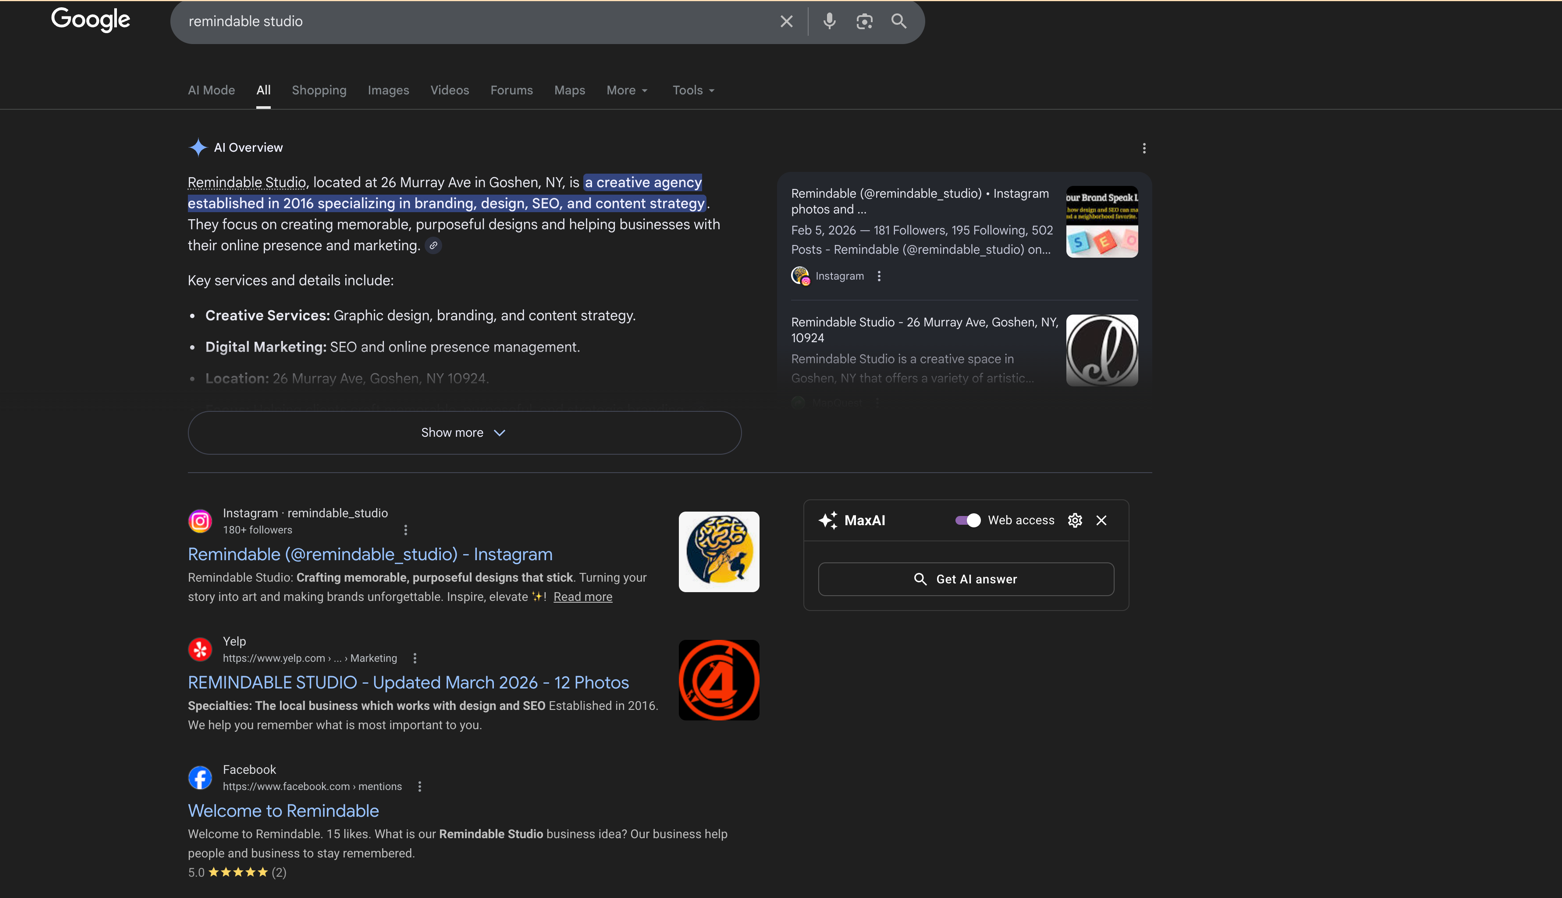This screenshot has height=898, width=1562.
Task: Click 'Creative Services:' bullet text
Action: tap(267, 315)
